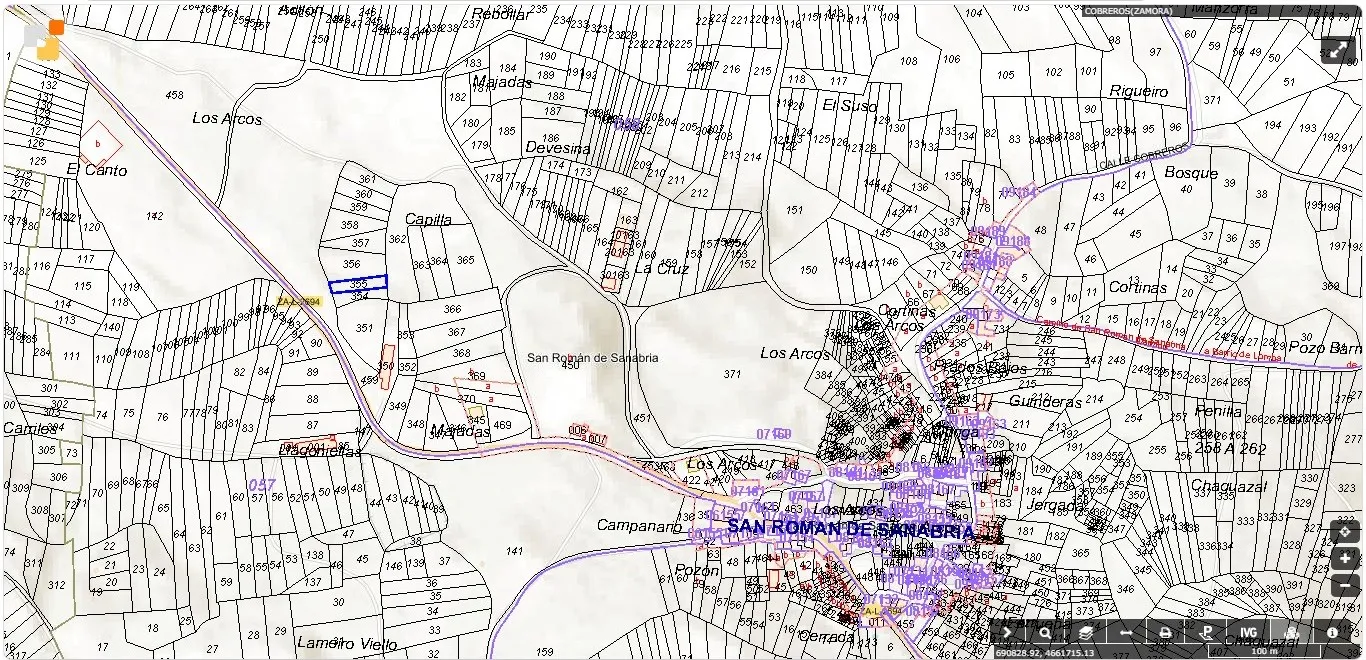Center map with the locate button
Viewport: 1366px width, 660px height.
(x=1345, y=532)
